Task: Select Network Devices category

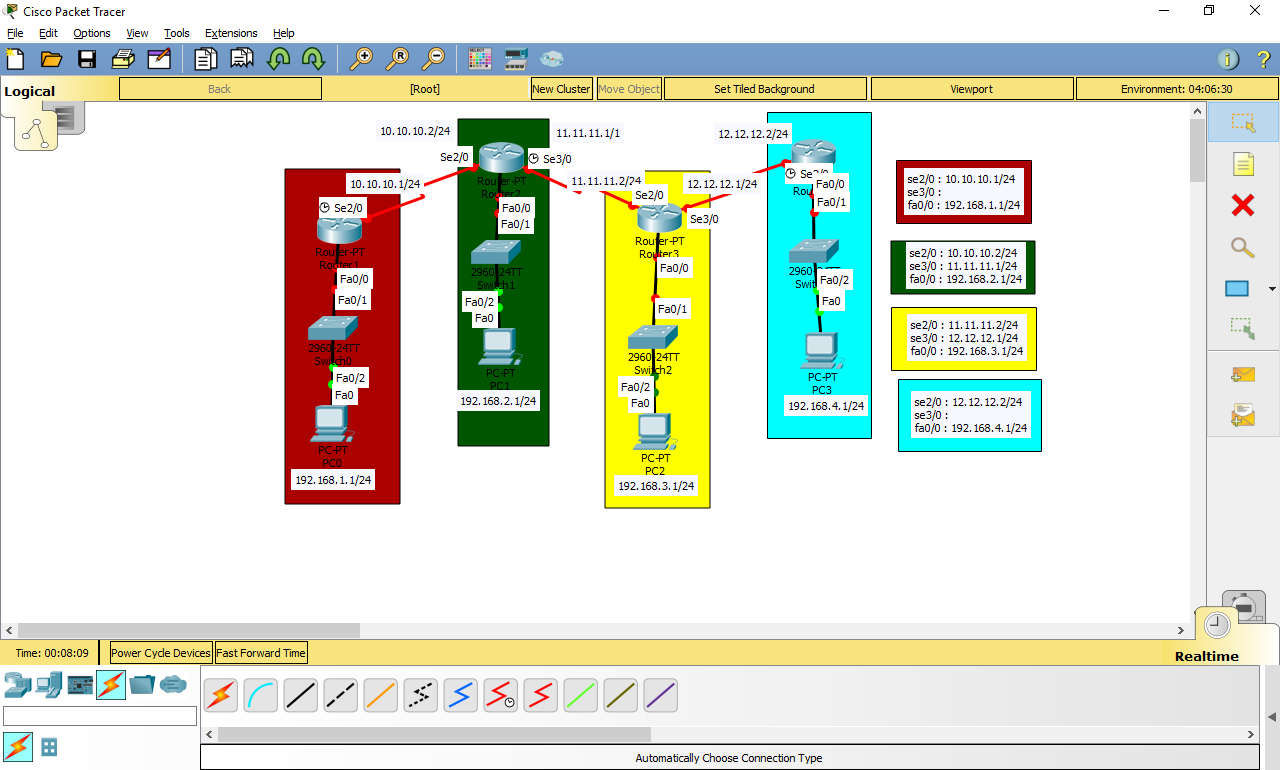Action: 17,685
